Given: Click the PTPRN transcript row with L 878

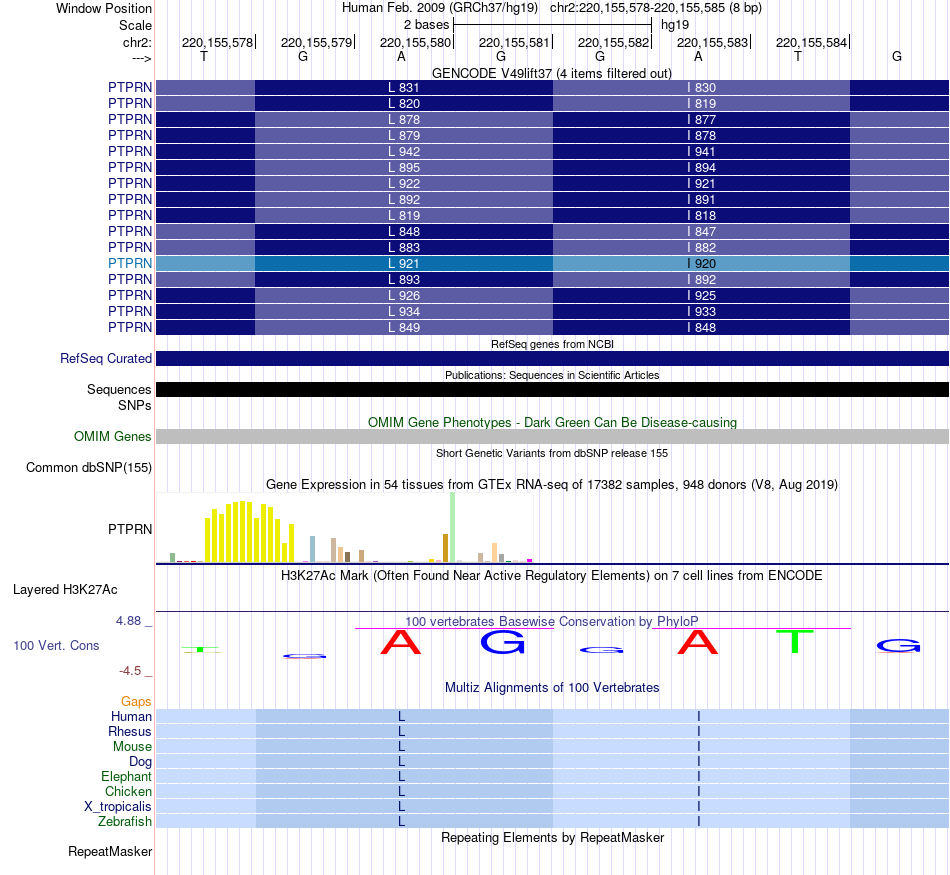Looking at the screenshot, I should pos(552,119).
